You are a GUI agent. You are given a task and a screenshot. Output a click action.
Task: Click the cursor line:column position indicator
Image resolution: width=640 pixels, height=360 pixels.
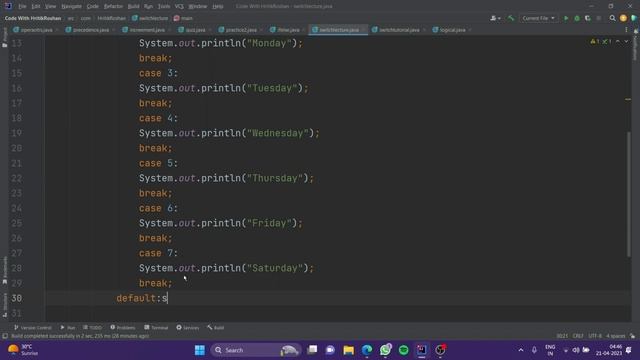tap(562, 336)
